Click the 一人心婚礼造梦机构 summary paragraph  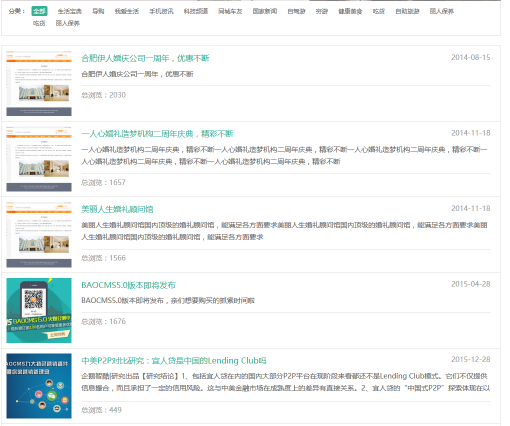(x=284, y=155)
